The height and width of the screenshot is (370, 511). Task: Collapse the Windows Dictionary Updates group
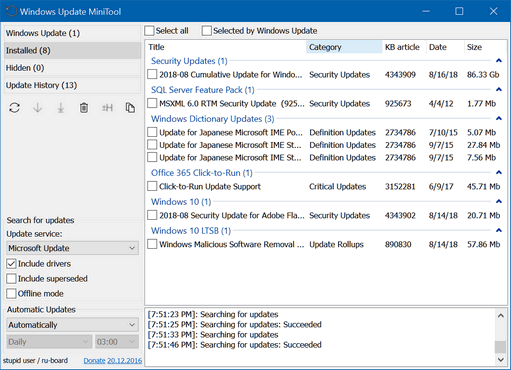[x=499, y=119]
